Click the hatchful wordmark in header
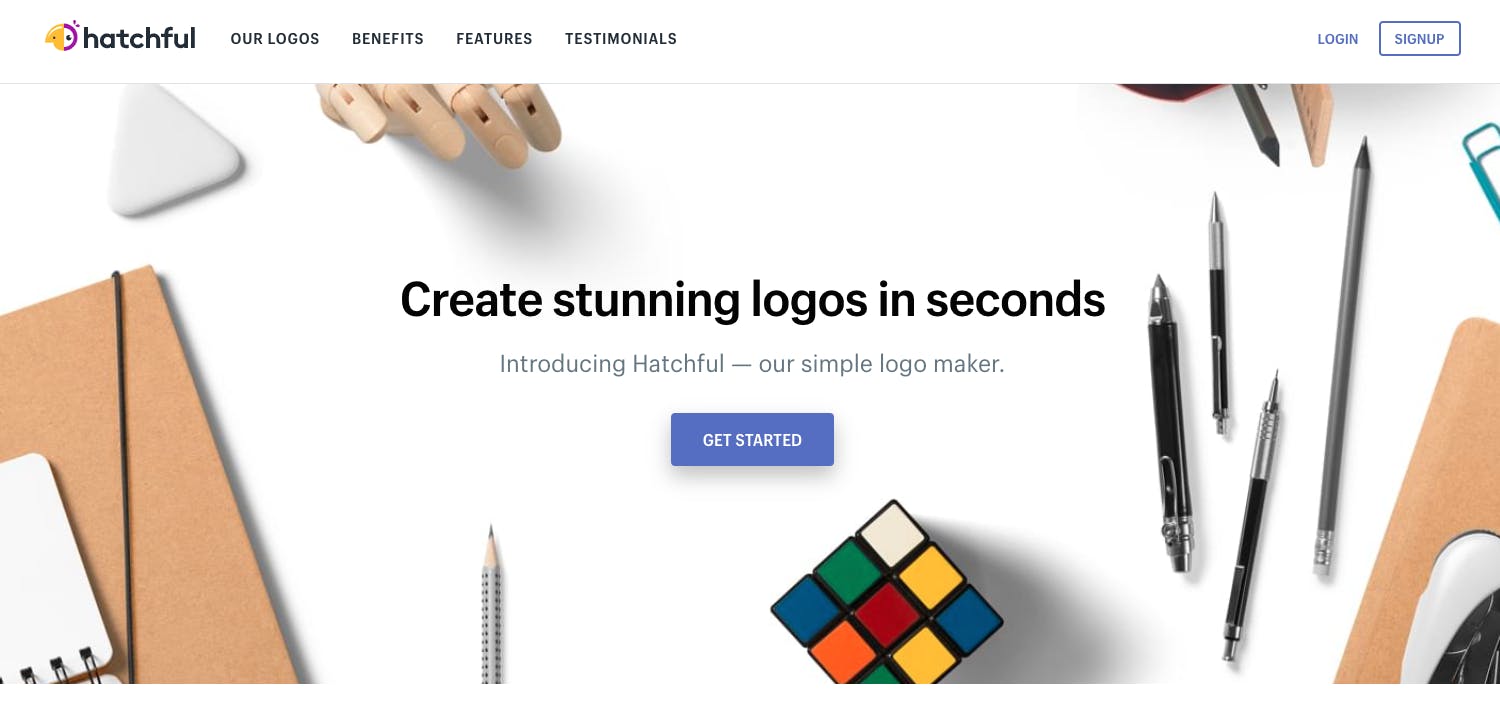 point(139,38)
